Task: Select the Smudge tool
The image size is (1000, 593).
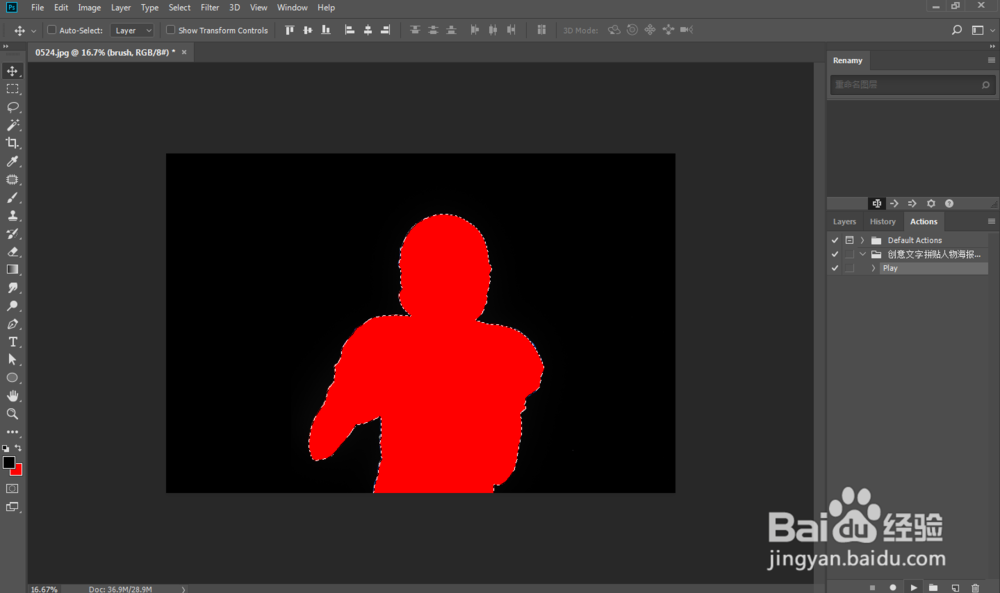Action: coord(12,288)
